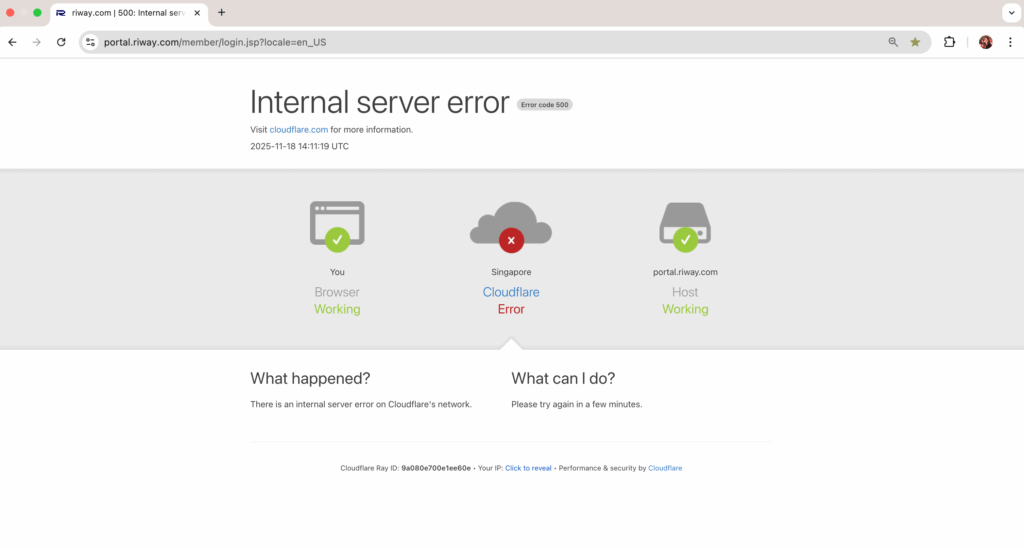Click the blue Cloudflare status link
This screenshot has height=548, width=1024.
tap(511, 293)
